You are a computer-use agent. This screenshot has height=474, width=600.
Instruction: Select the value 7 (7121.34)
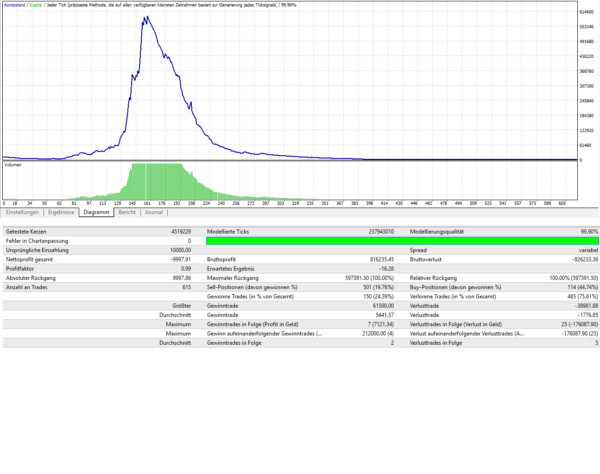(381, 324)
